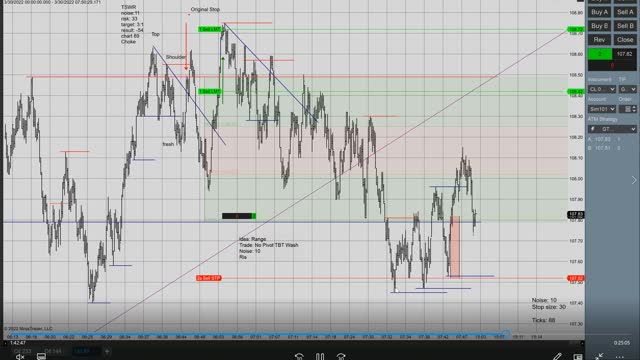
Task: Switch to the highlighted CL 89 chart tab
Action: pos(83,351)
